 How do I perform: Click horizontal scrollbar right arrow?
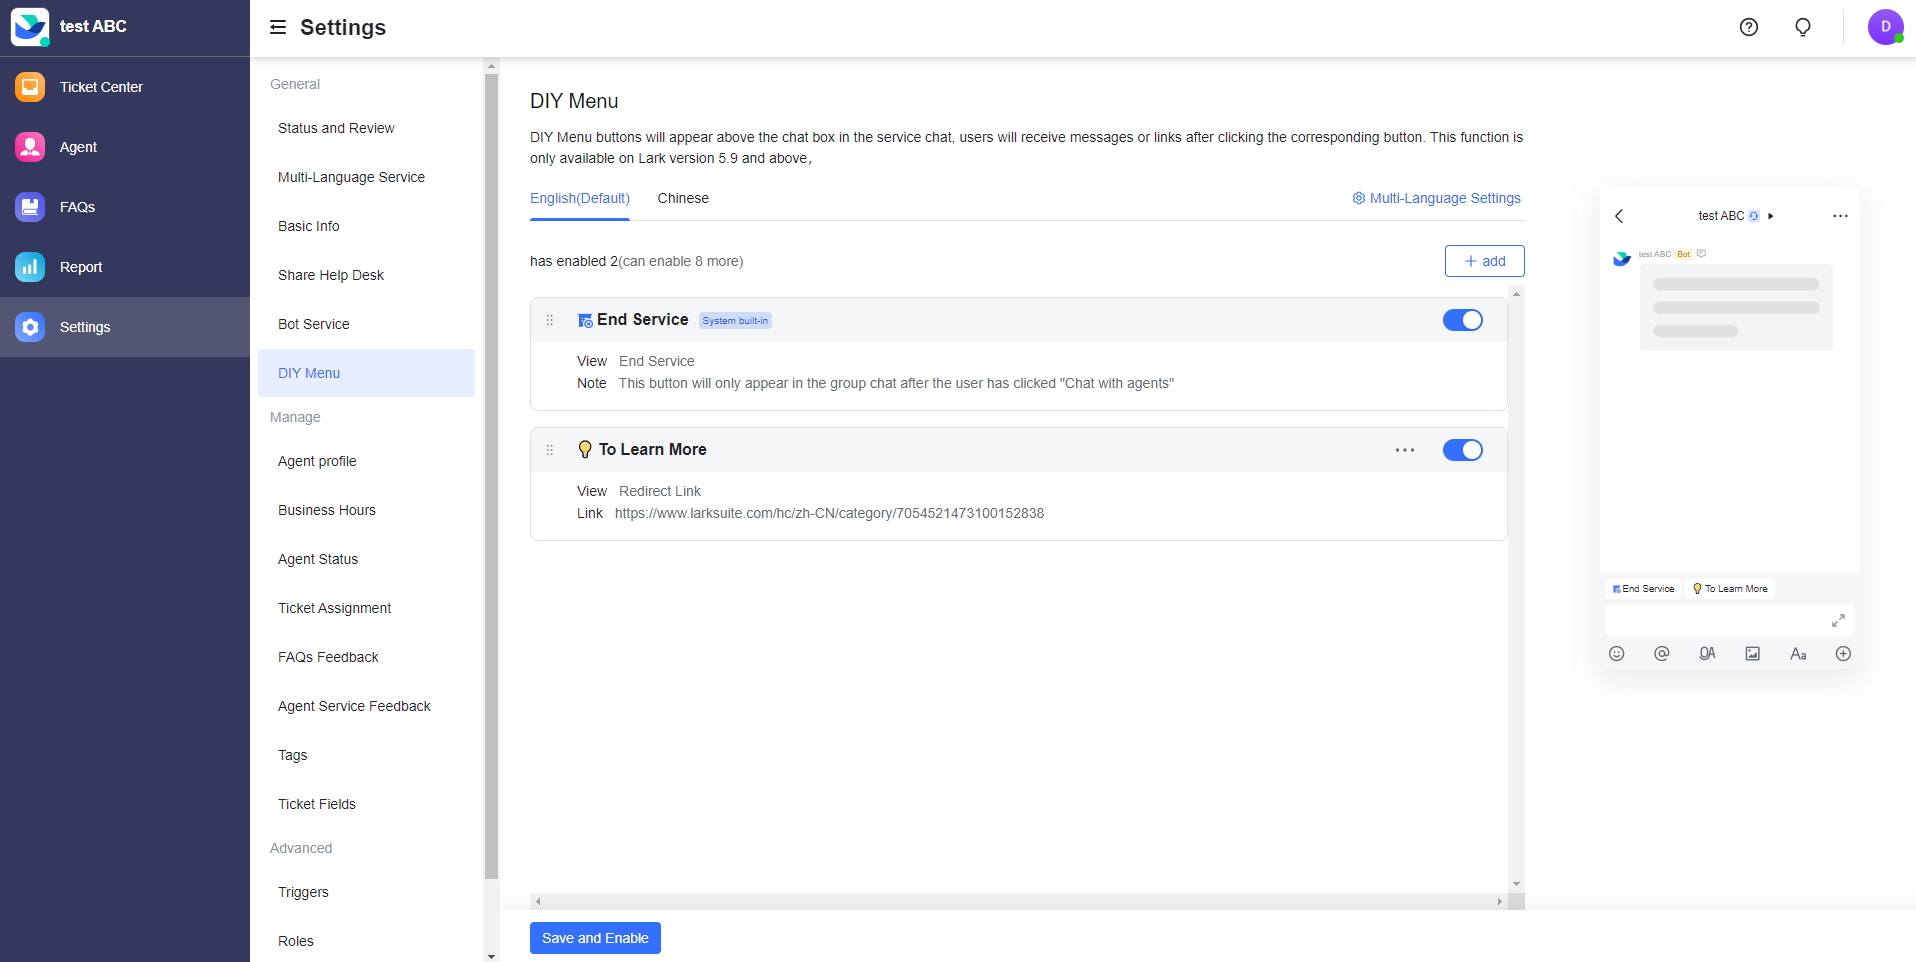pyautogui.click(x=1499, y=901)
